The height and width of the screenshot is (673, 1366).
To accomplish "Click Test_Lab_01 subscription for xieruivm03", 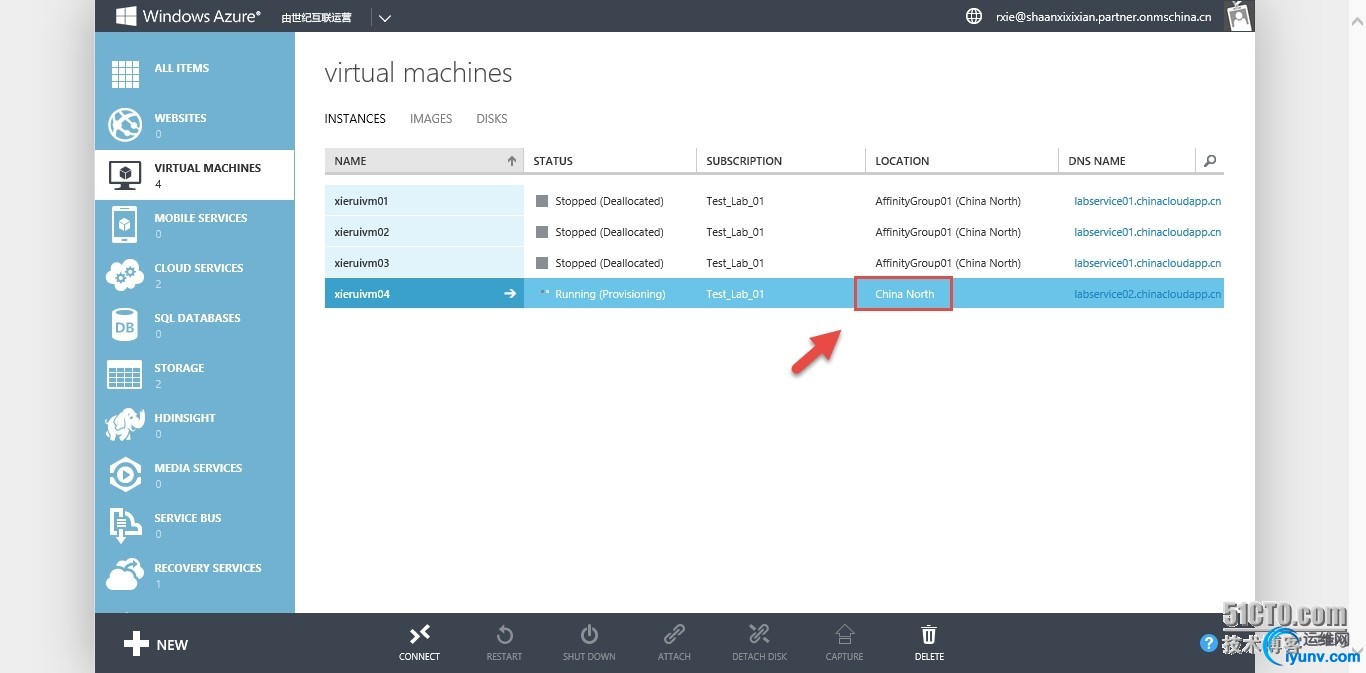I will [x=735, y=263].
